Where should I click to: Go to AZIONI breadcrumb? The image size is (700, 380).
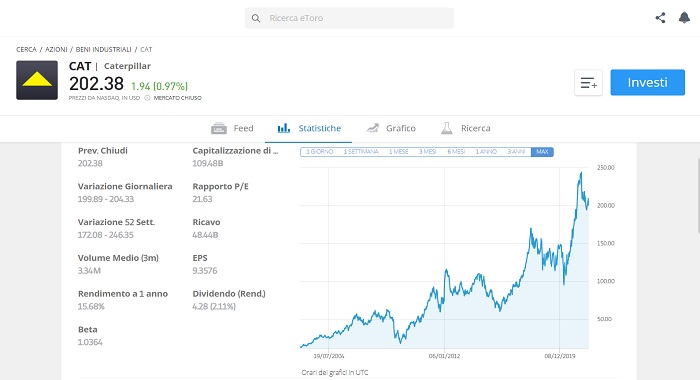(56, 50)
